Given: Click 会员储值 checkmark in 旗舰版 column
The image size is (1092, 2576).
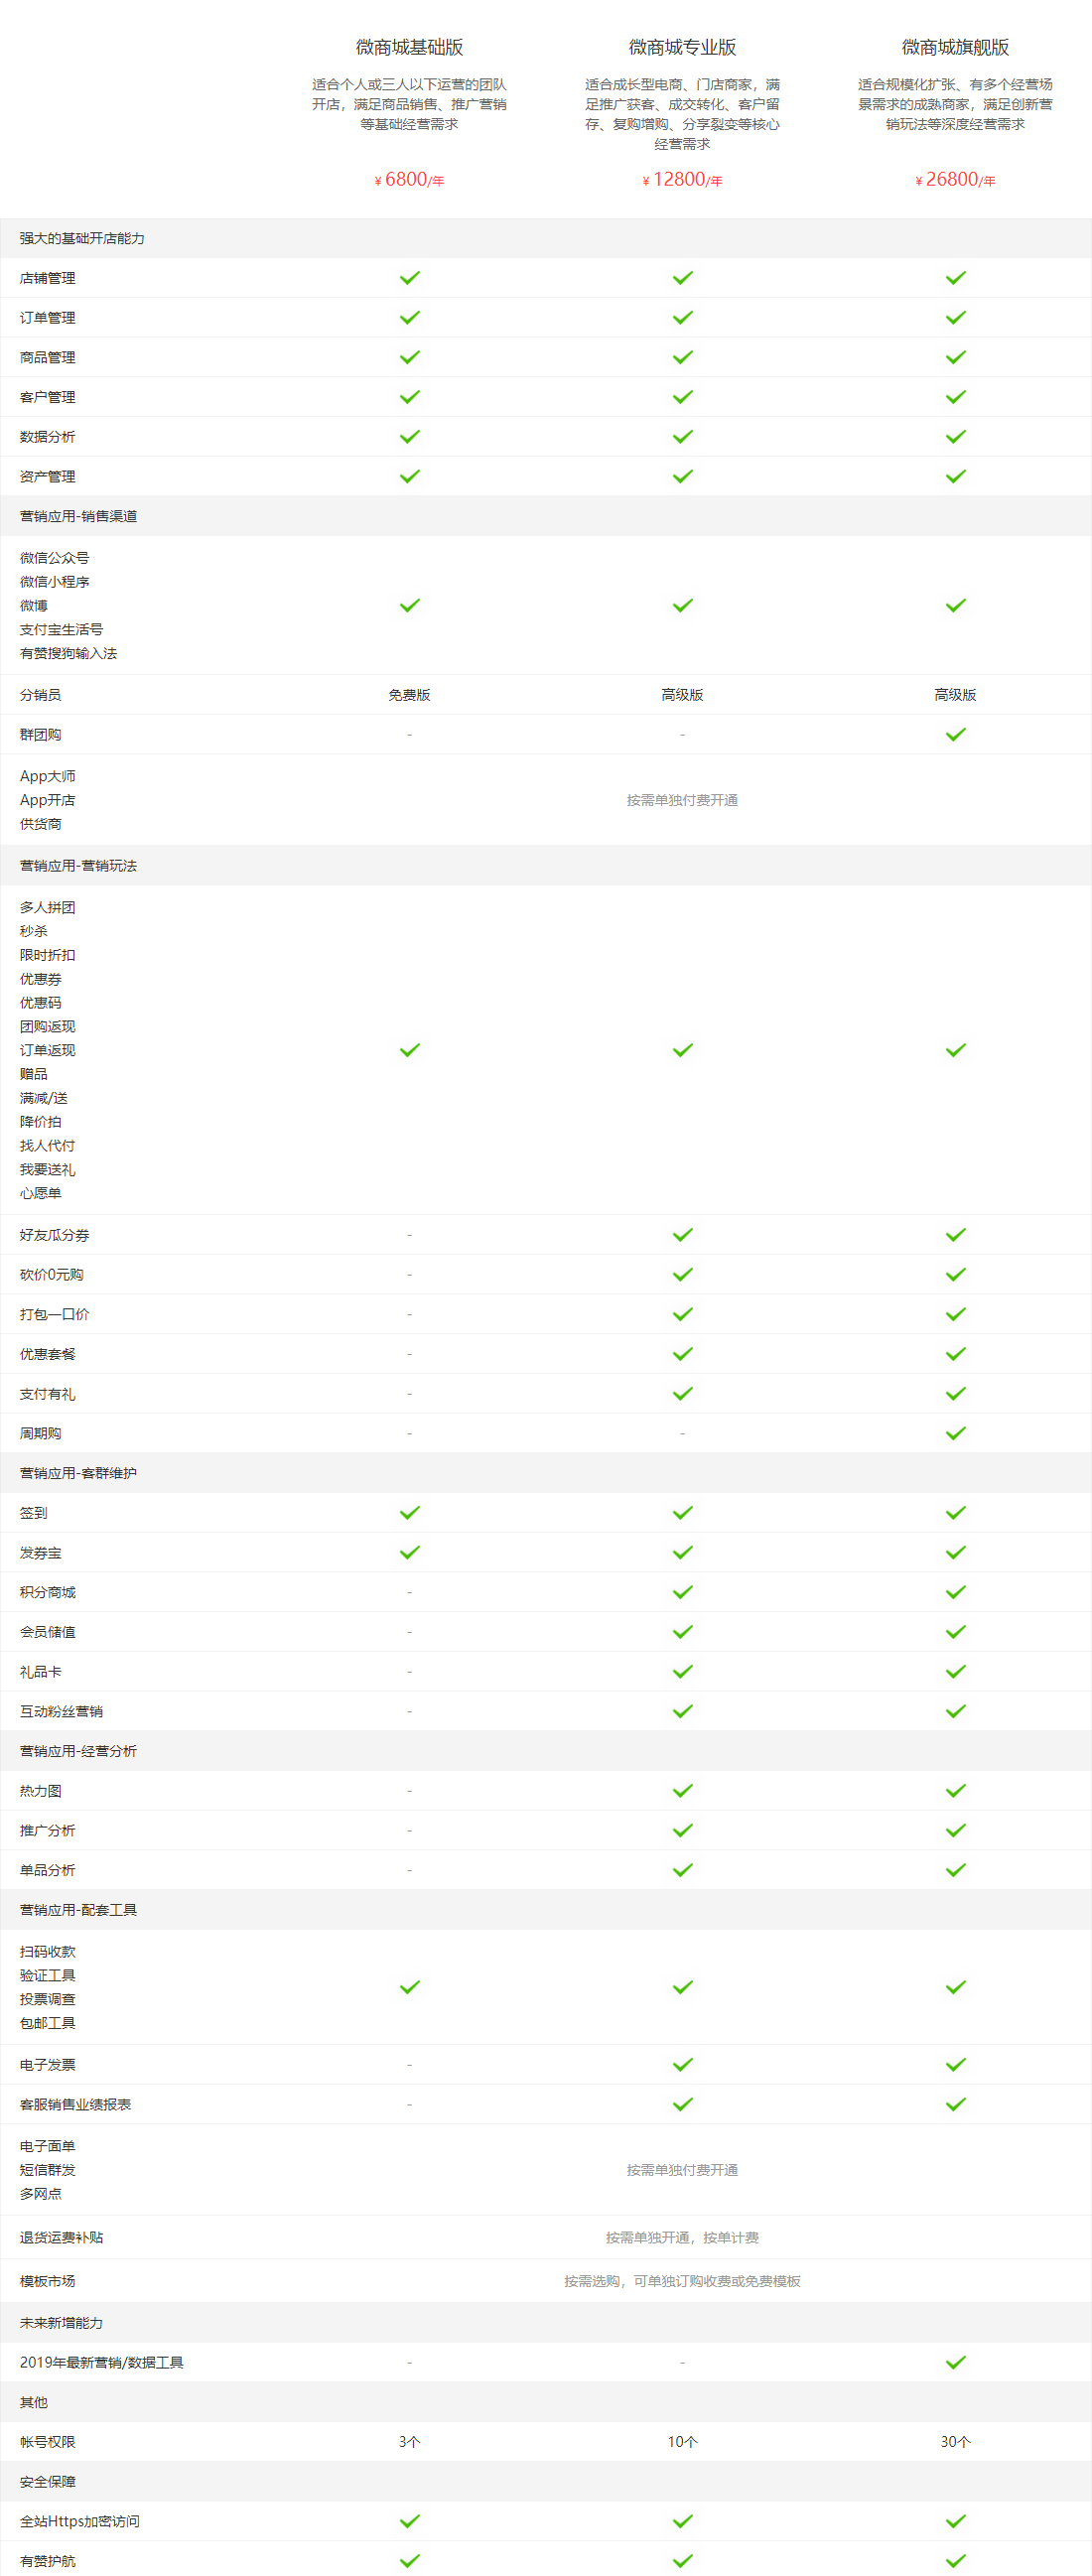Looking at the screenshot, I should pos(956,1632).
